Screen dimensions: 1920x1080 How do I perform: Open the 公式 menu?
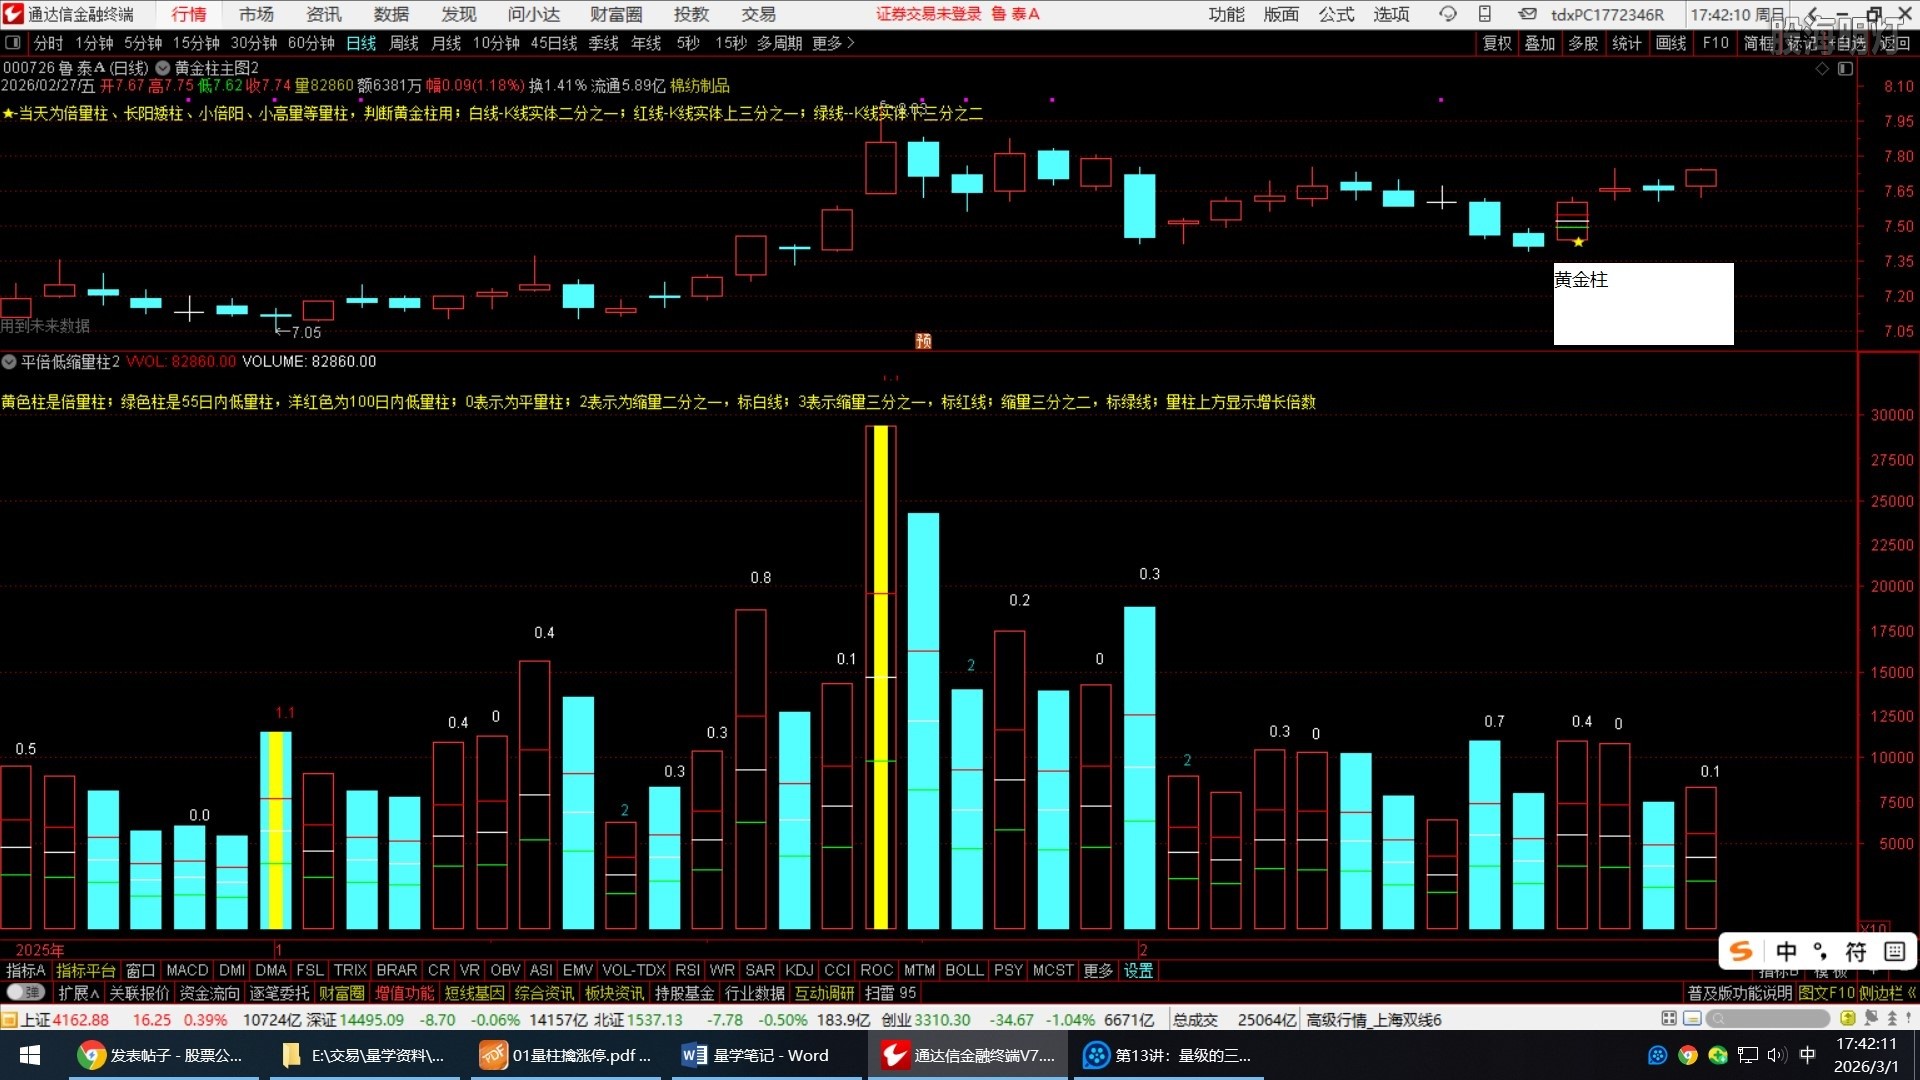(1335, 14)
